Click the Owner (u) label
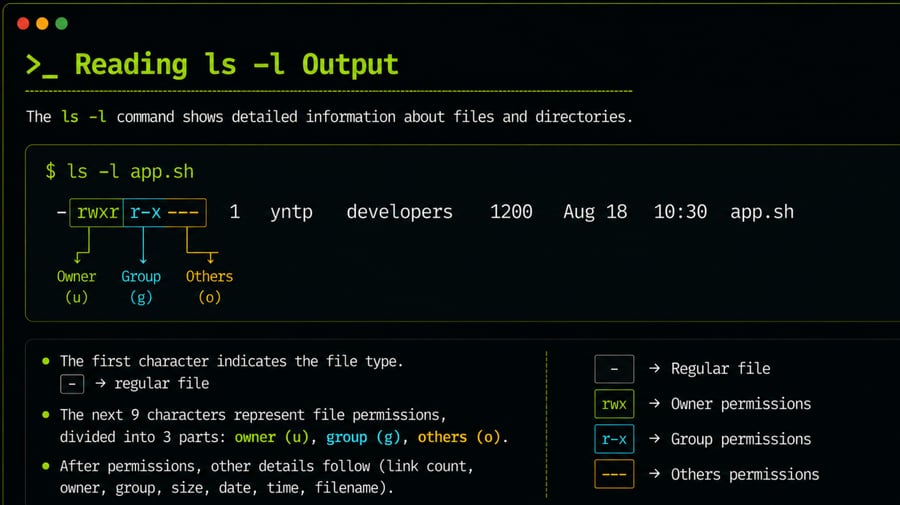The width and height of the screenshot is (900, 505). click(x=76, y=286)
